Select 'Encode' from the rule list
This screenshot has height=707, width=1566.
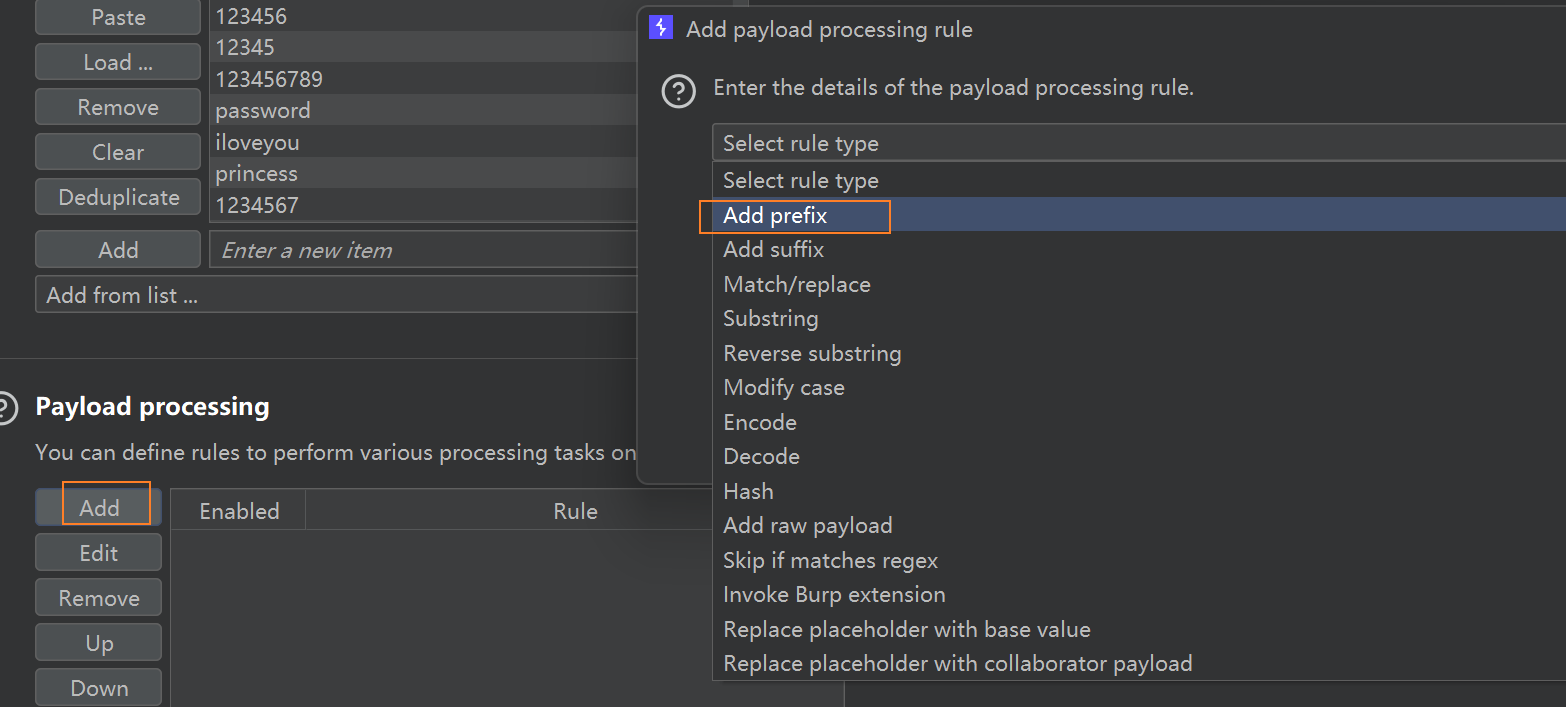pyautogui.click(x=760, y=422)
